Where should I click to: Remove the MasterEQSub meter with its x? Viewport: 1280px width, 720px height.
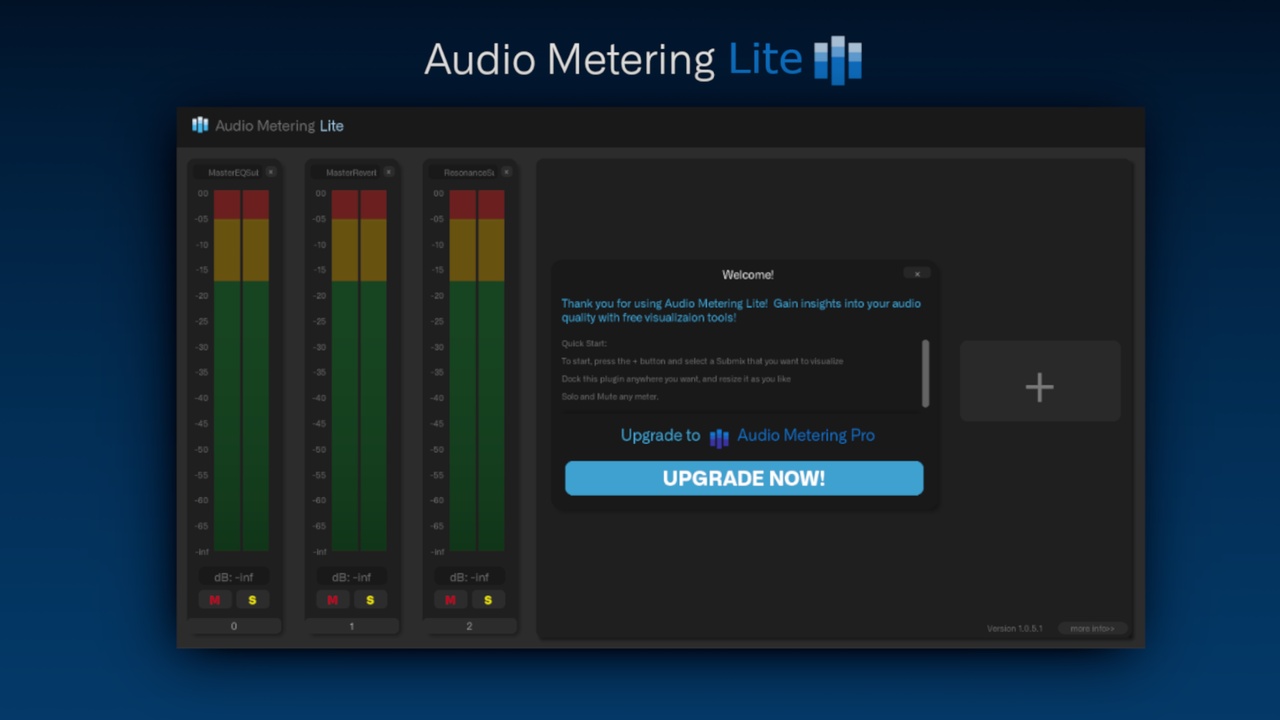[x=270, y=172]
